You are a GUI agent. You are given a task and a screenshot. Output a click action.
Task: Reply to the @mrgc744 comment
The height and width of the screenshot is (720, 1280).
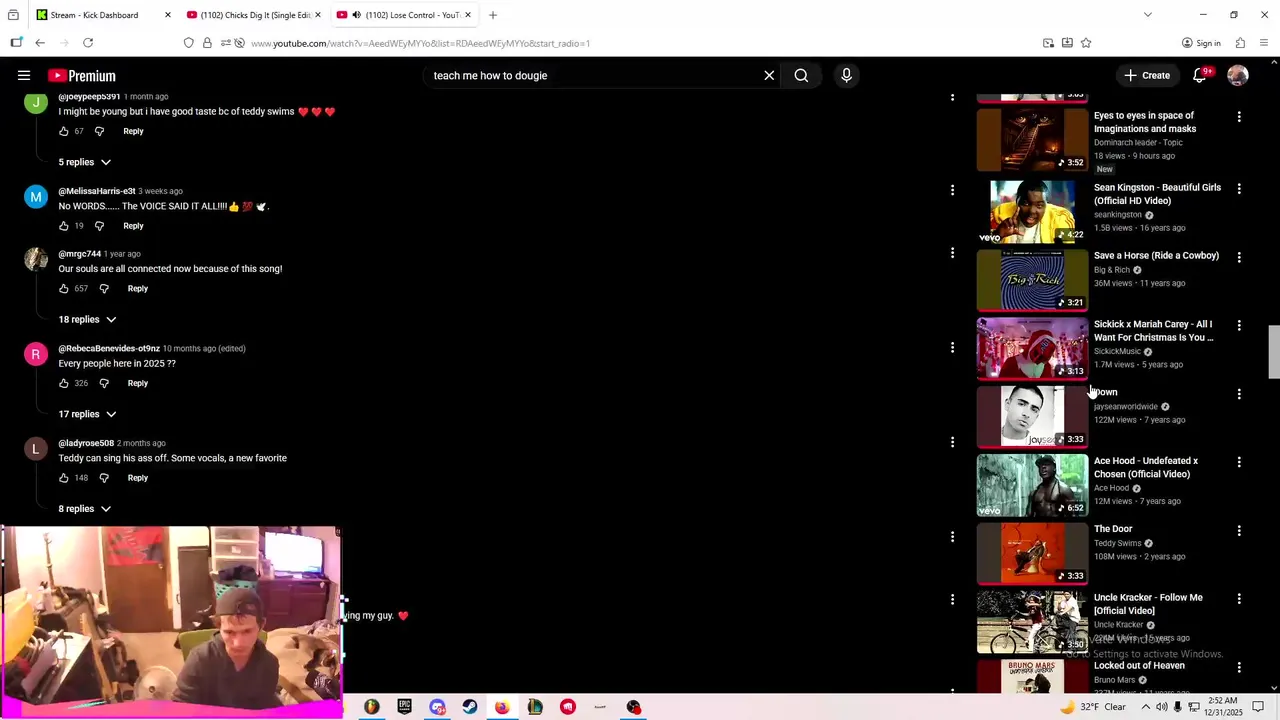[x=138, y=289]
